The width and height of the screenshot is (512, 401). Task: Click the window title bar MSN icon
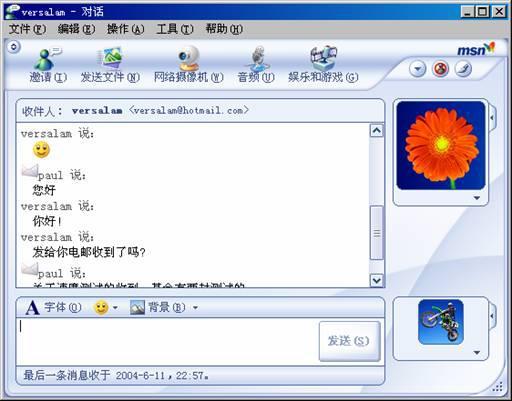(12, 11)
